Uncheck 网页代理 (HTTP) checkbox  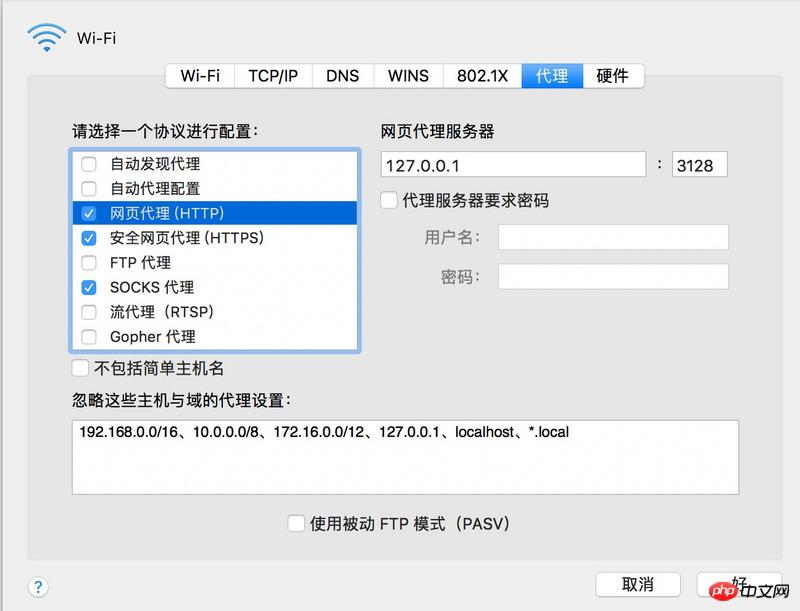click(x=89, y=213)
